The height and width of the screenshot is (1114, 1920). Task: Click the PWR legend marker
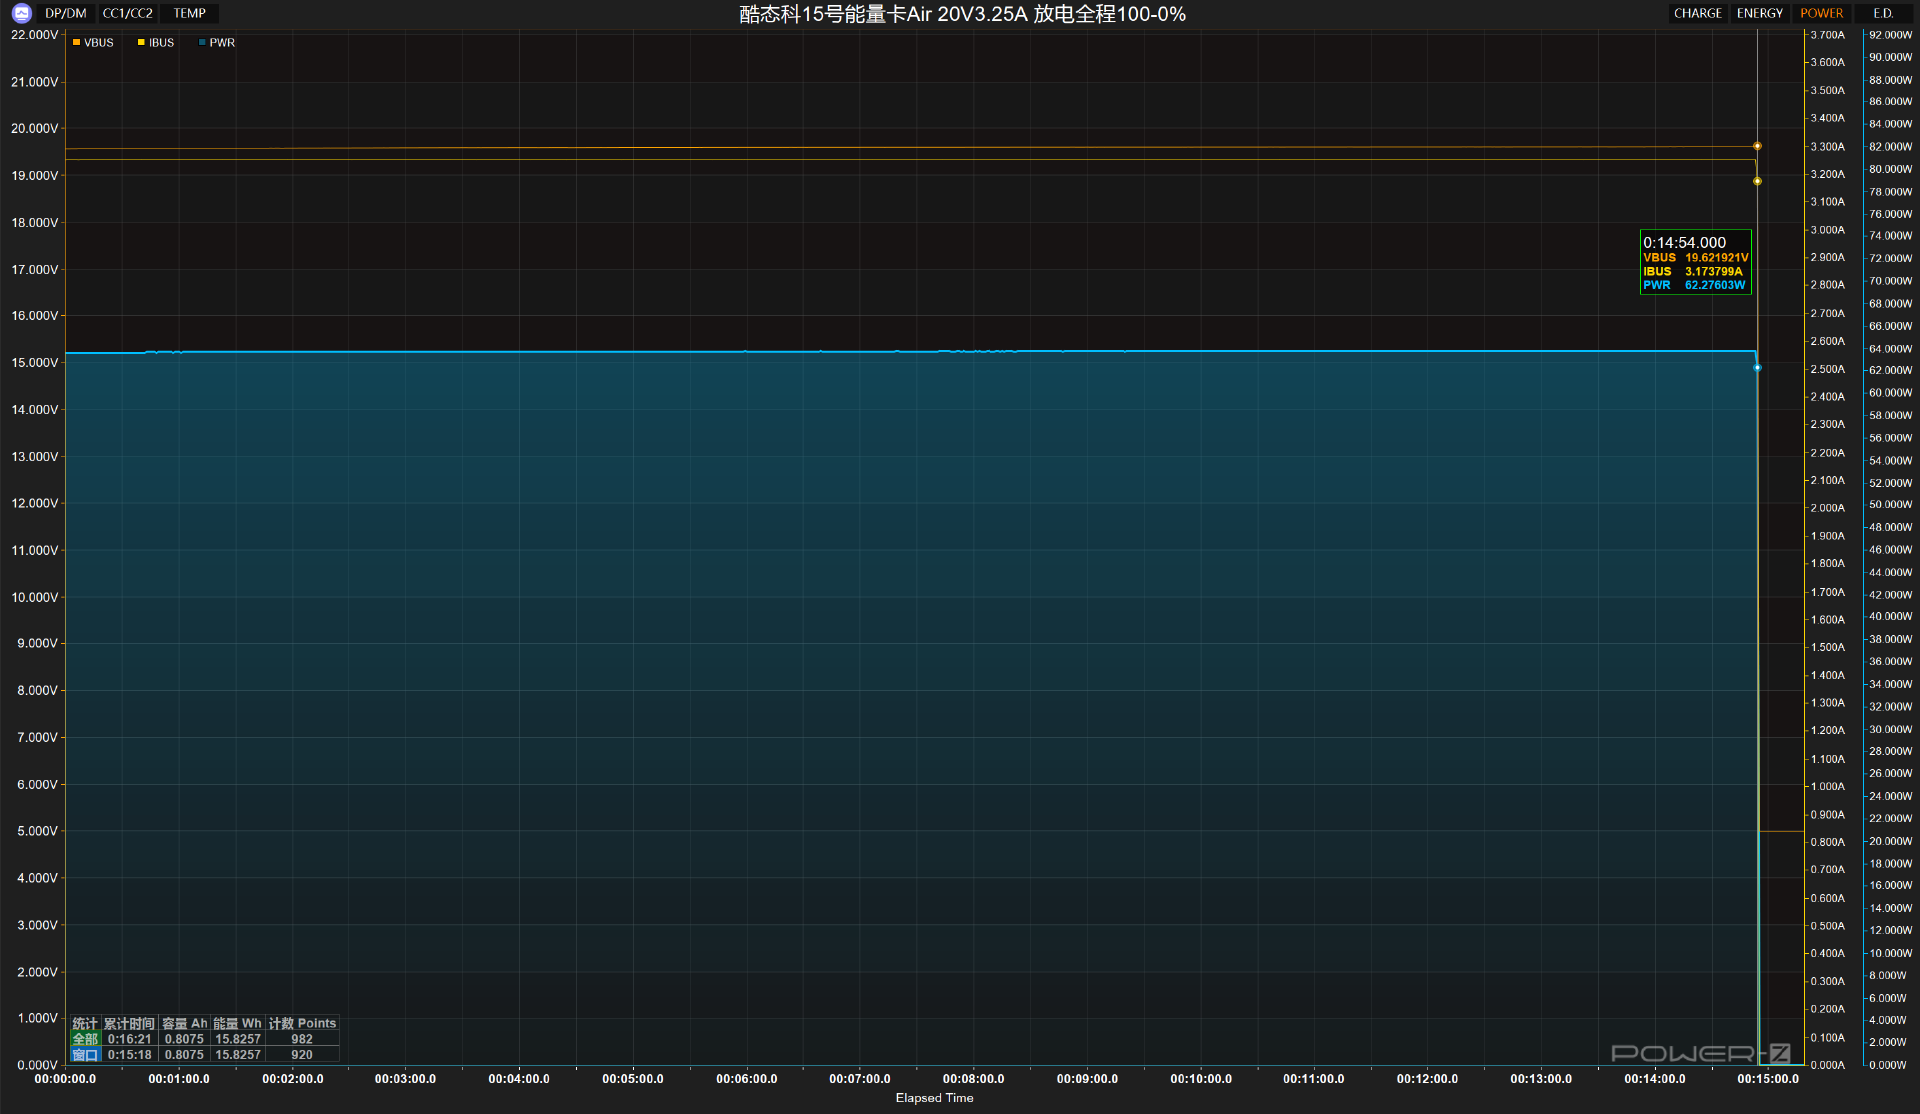[x=202, y=43]
